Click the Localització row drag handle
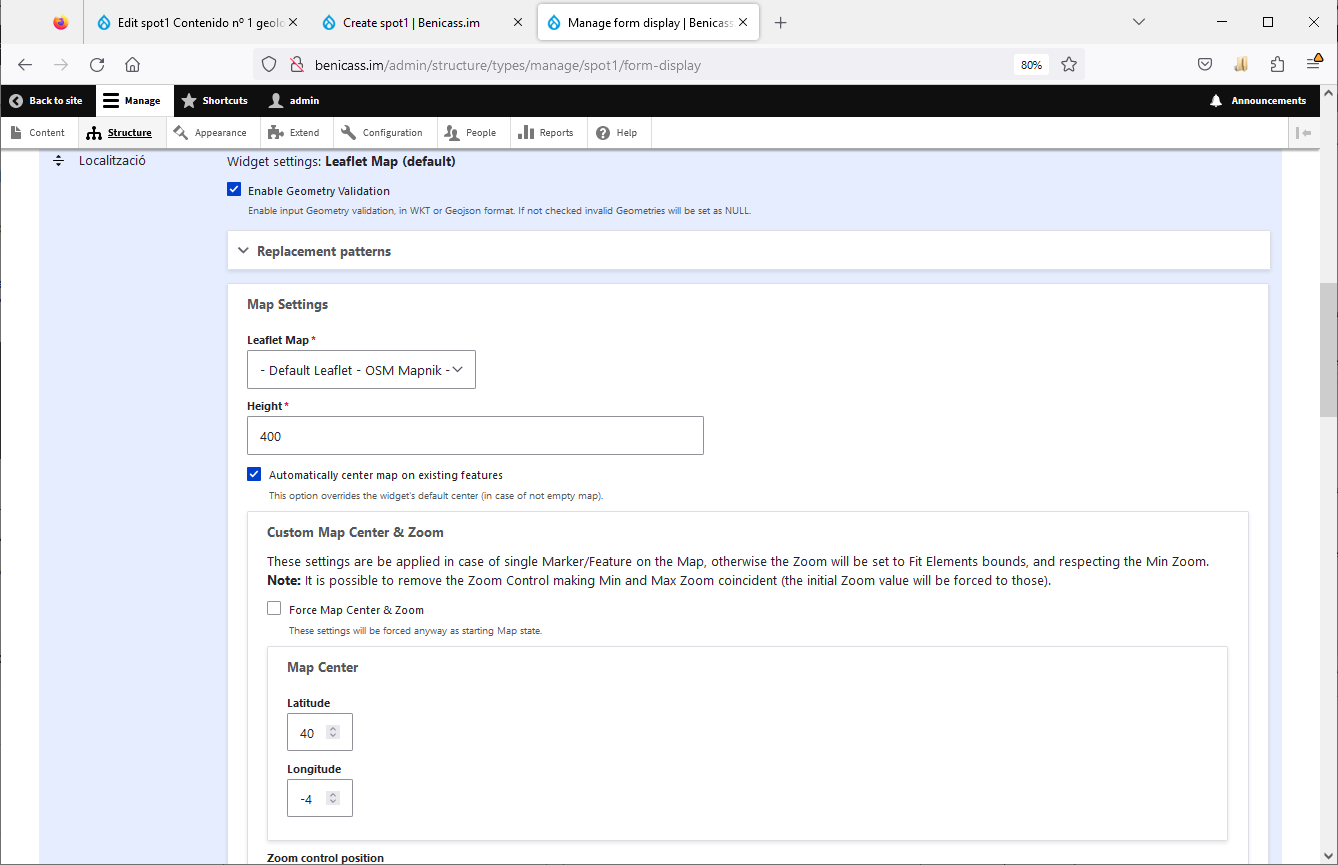The width and height of the screenshot is (1338, 865). pos(58,161)
